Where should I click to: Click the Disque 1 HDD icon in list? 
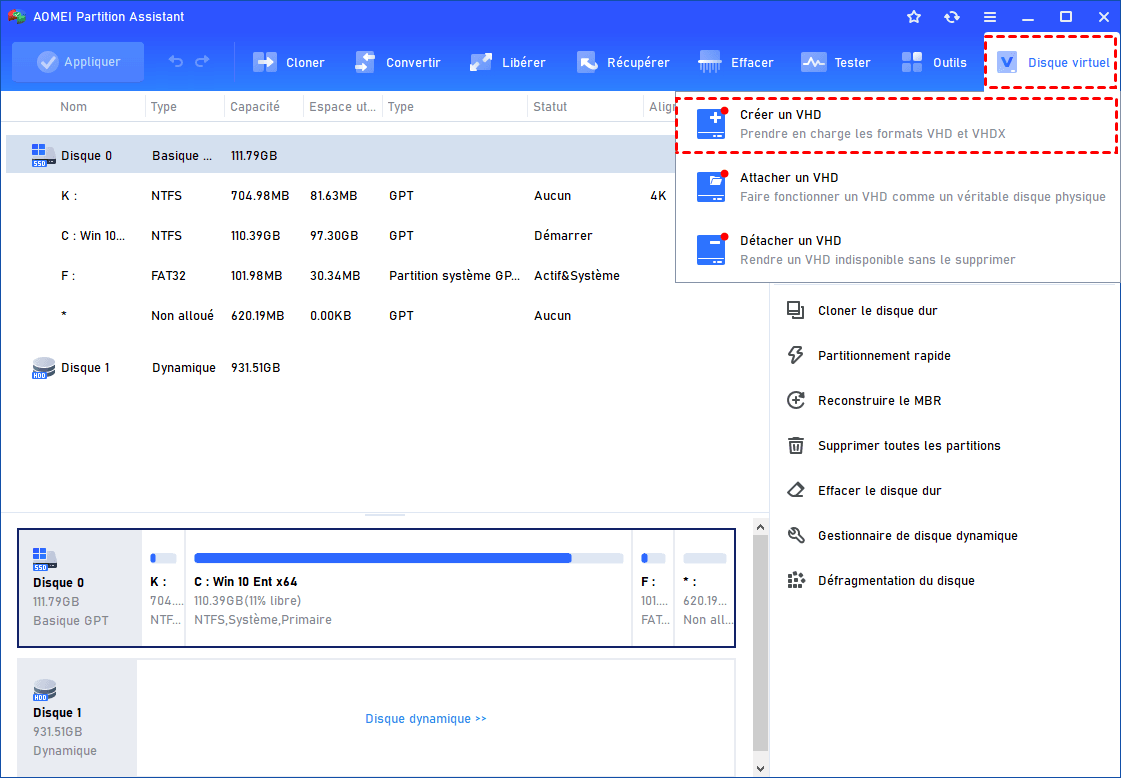pyautogui.click(x=44, y=368)
